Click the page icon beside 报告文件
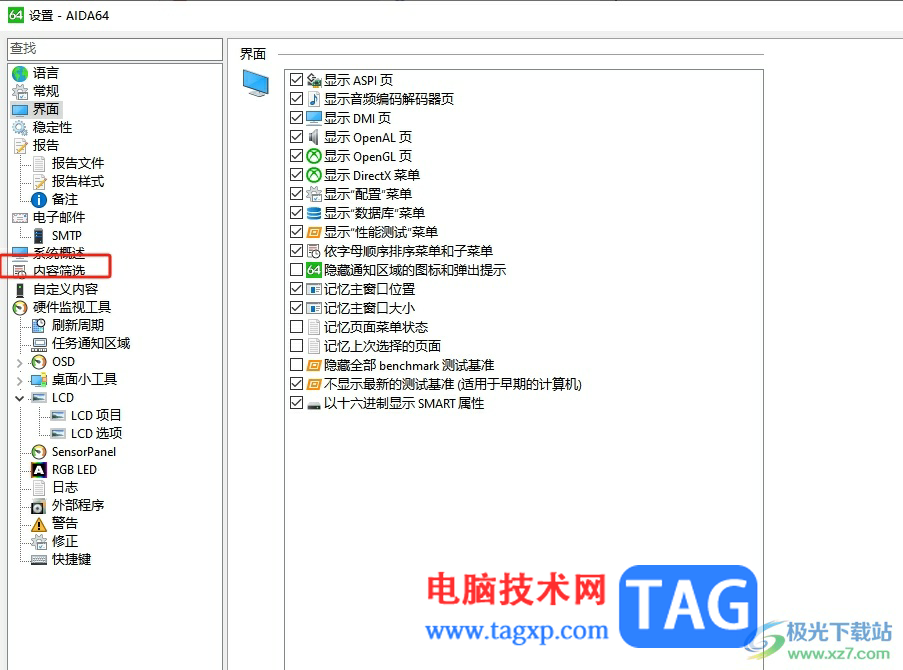The width and height of the screenshot is (903, 670). (39, 164)
